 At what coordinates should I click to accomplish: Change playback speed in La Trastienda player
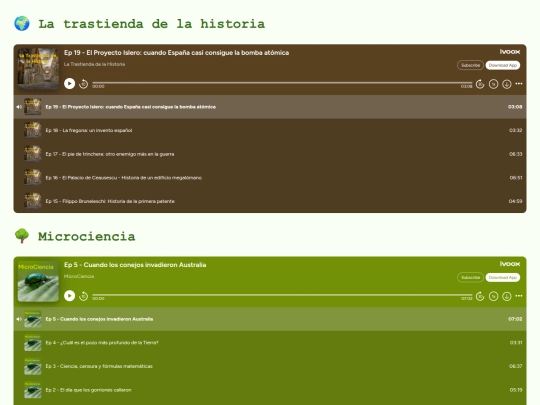point(494,84)
